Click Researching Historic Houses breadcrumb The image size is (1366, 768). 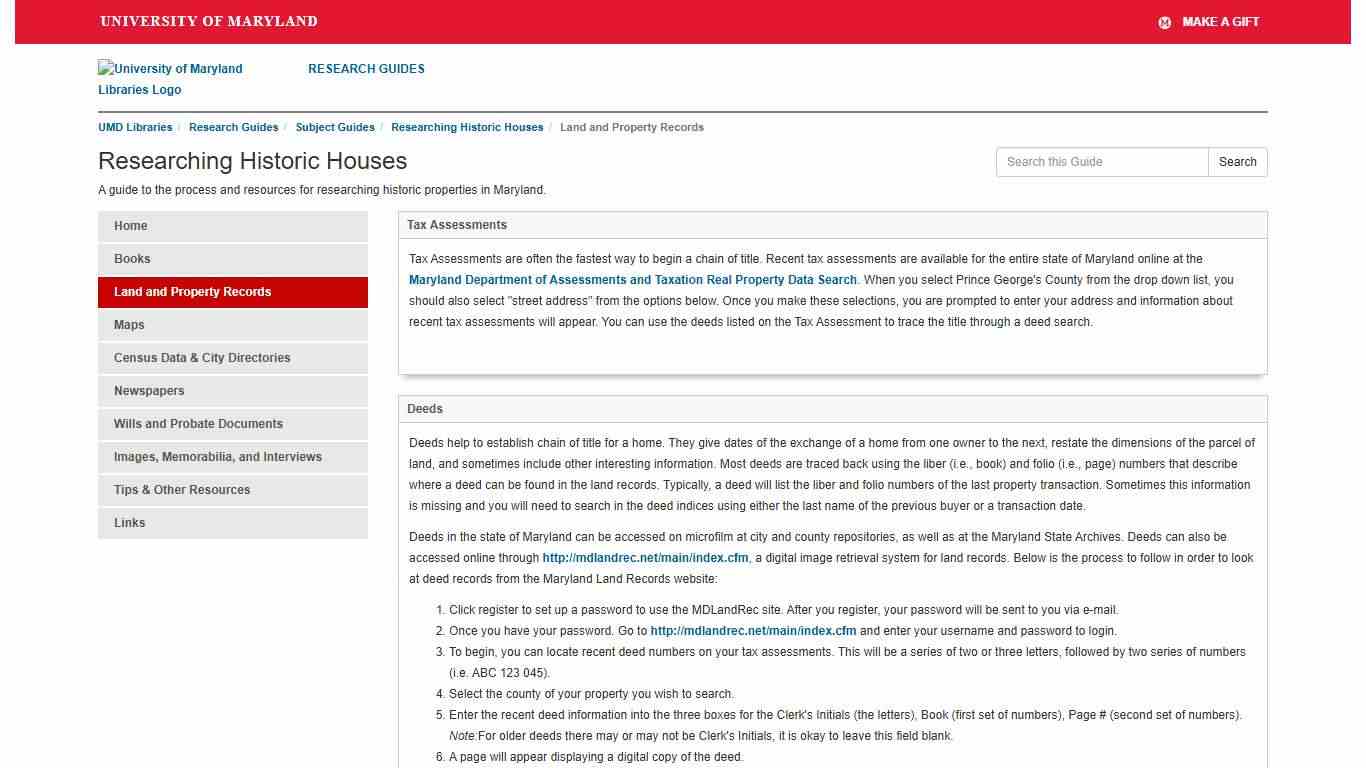point(467,127)
